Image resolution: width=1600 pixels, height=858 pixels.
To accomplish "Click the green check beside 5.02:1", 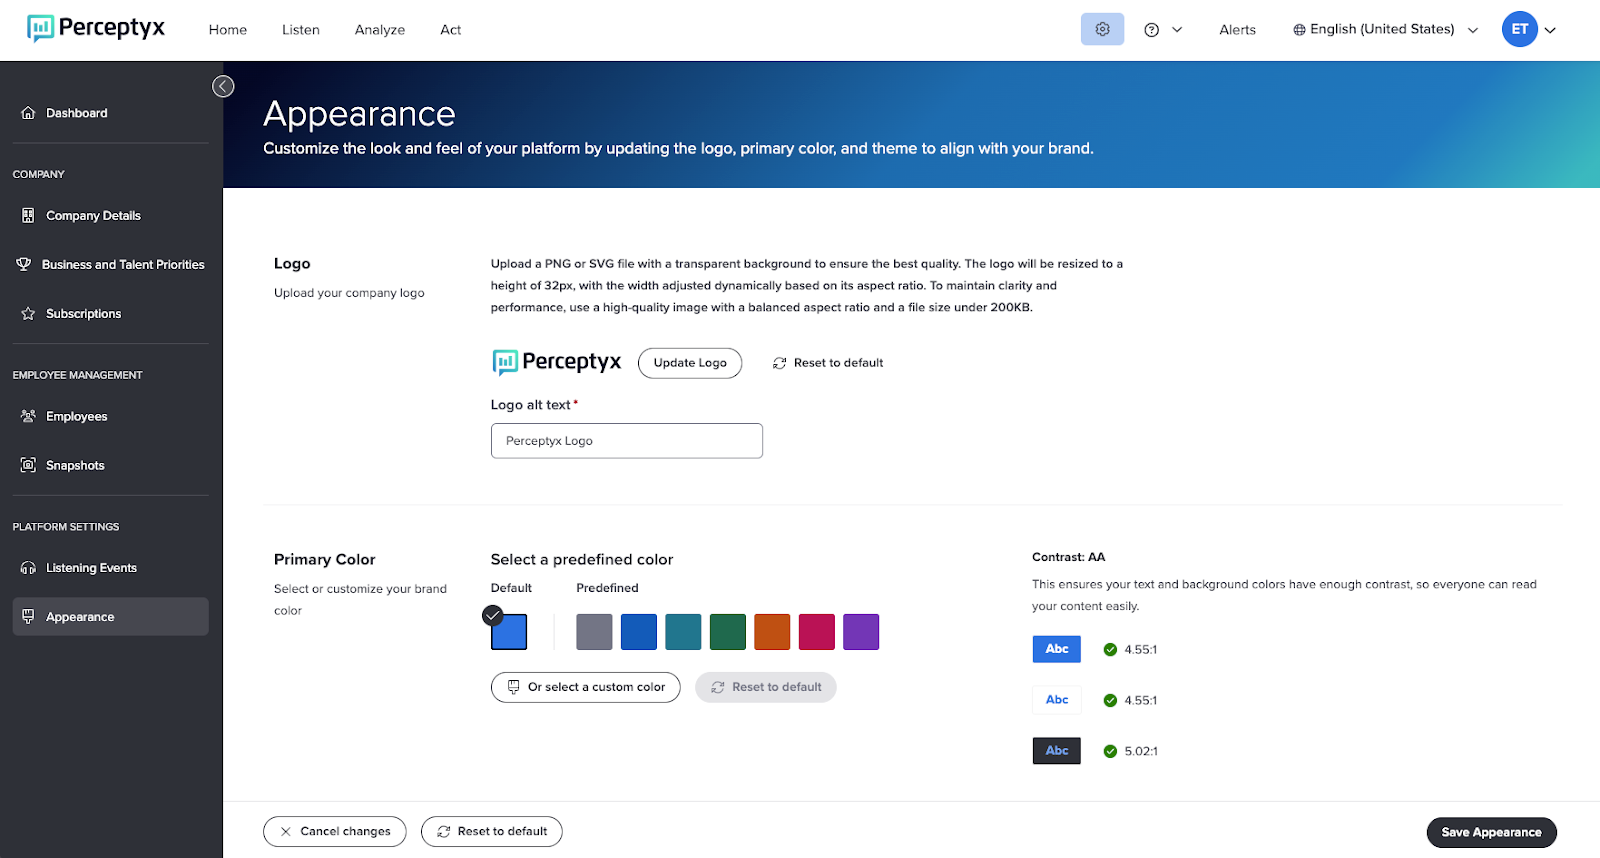I will [1110, 751].
